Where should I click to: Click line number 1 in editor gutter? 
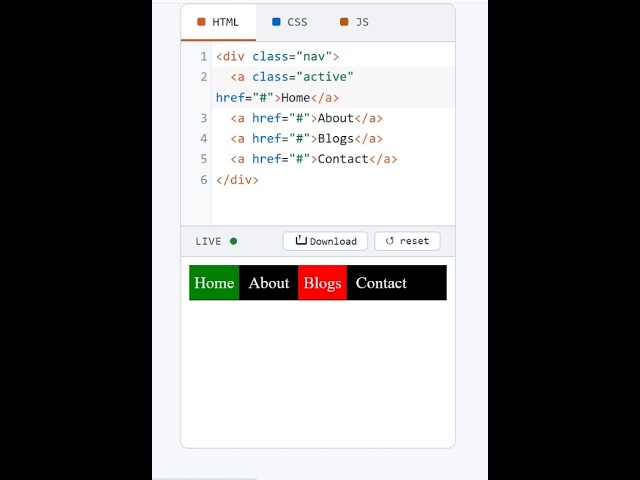click(204, 57)
